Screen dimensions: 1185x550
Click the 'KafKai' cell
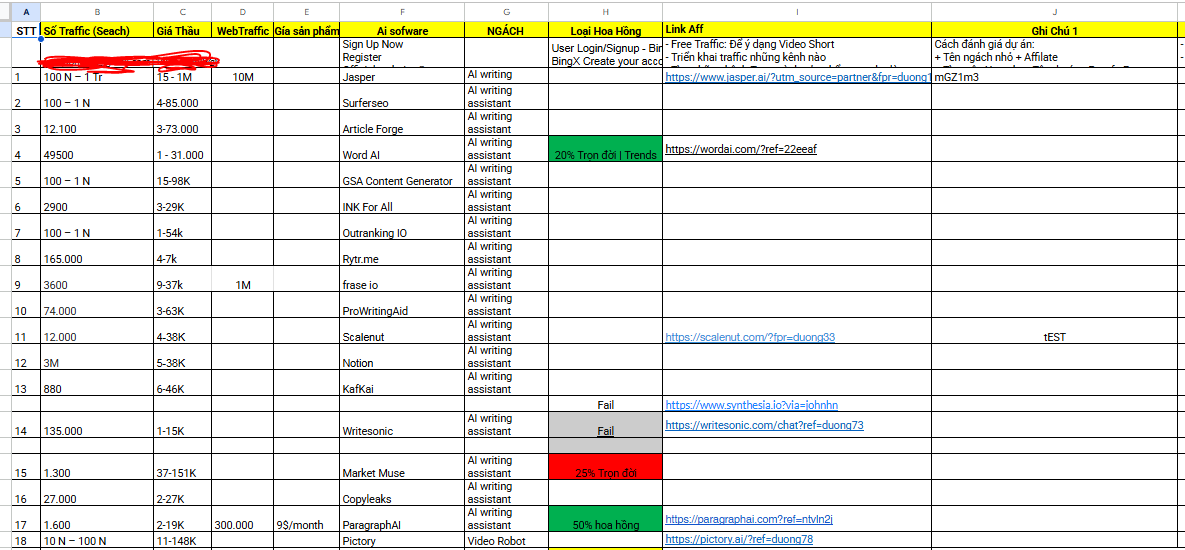(x=402, y=382)
